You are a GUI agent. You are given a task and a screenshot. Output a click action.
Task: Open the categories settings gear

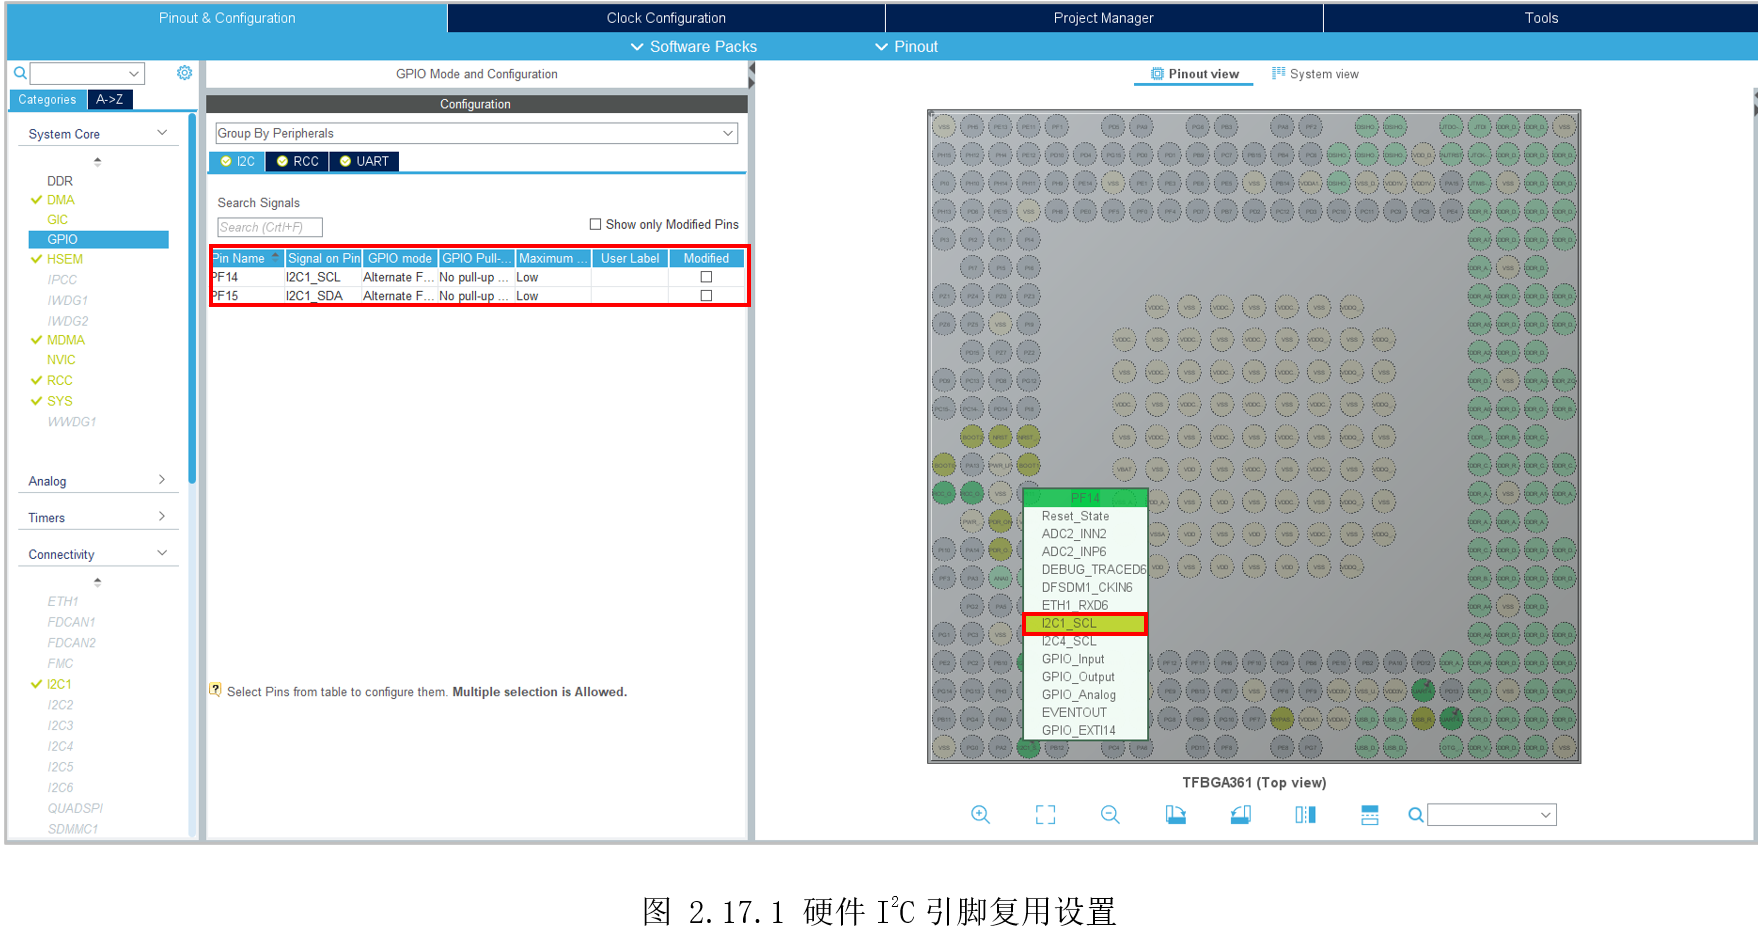(x=184, y=73)
